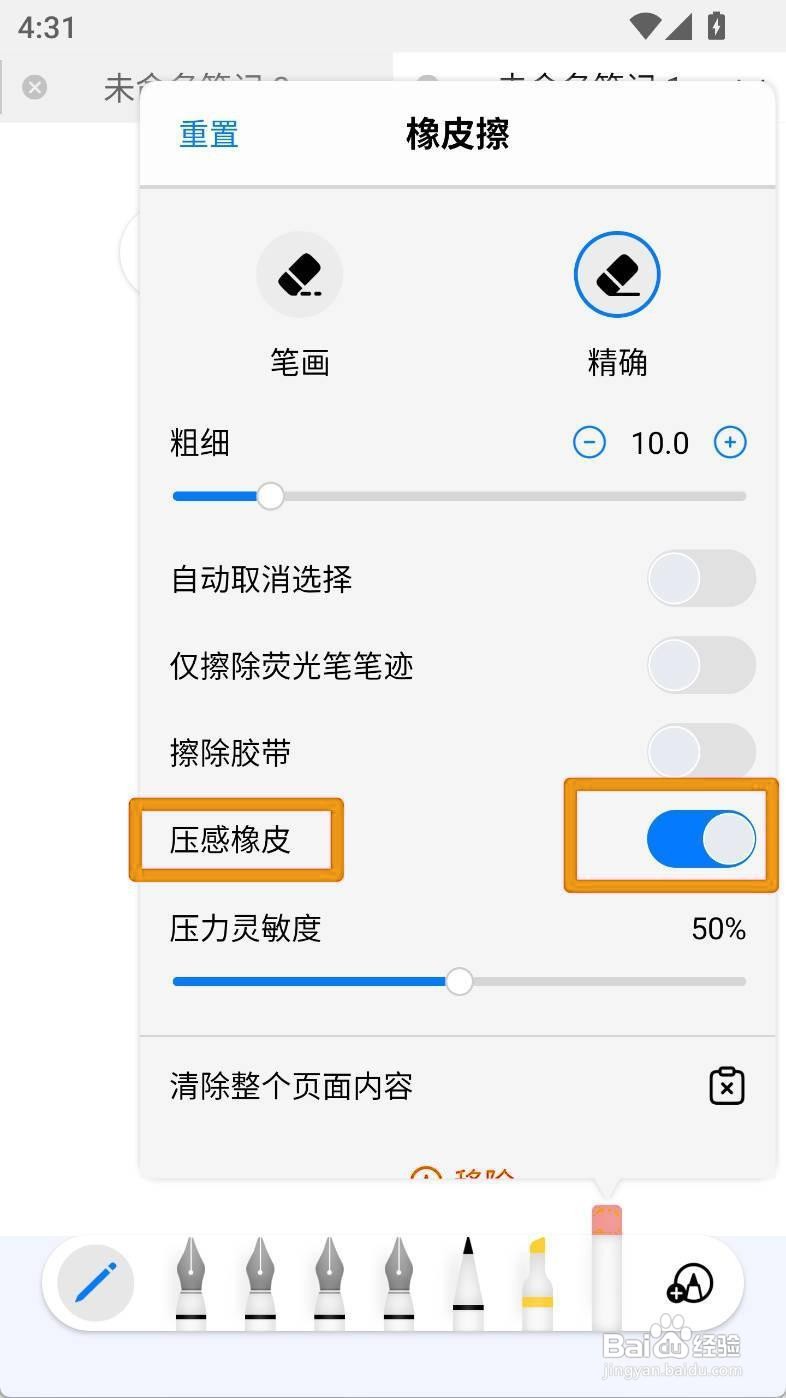Select the 精确 precise eraser mode
Image resolution: width=786 pixels, height=1398 pixels.
pos(617,275)
